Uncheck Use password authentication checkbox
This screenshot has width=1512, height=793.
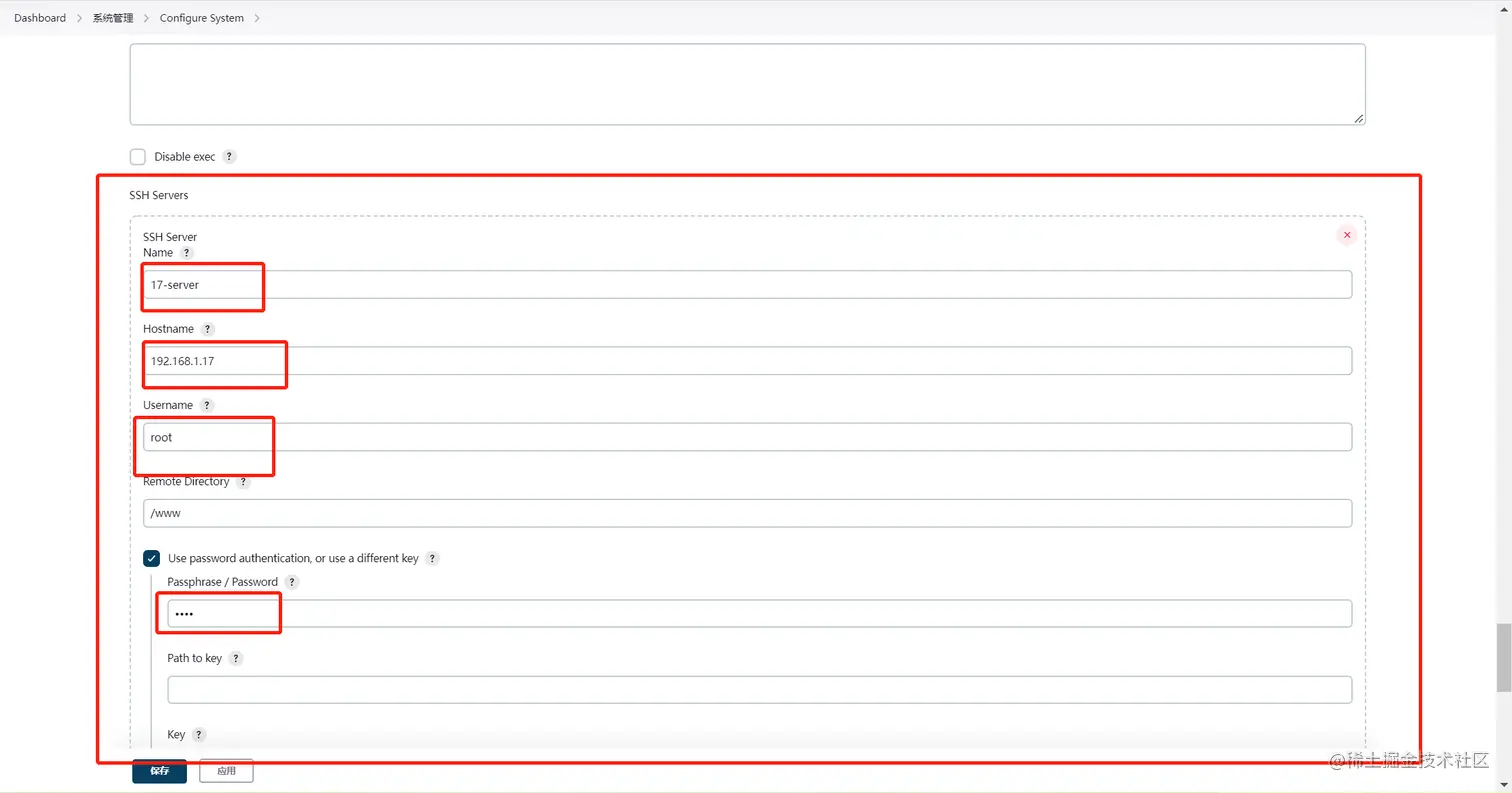pos(152,559)
